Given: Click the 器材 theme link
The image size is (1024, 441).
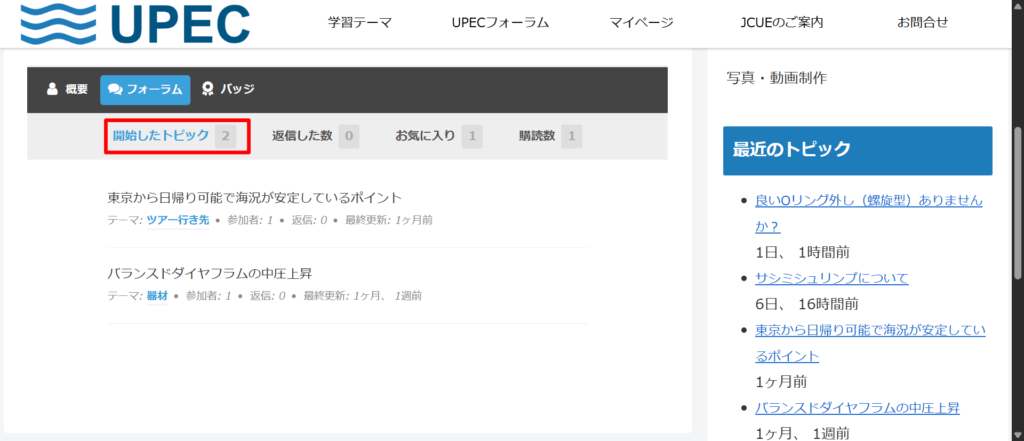Looking at the screenshot, I should point(157,296).
